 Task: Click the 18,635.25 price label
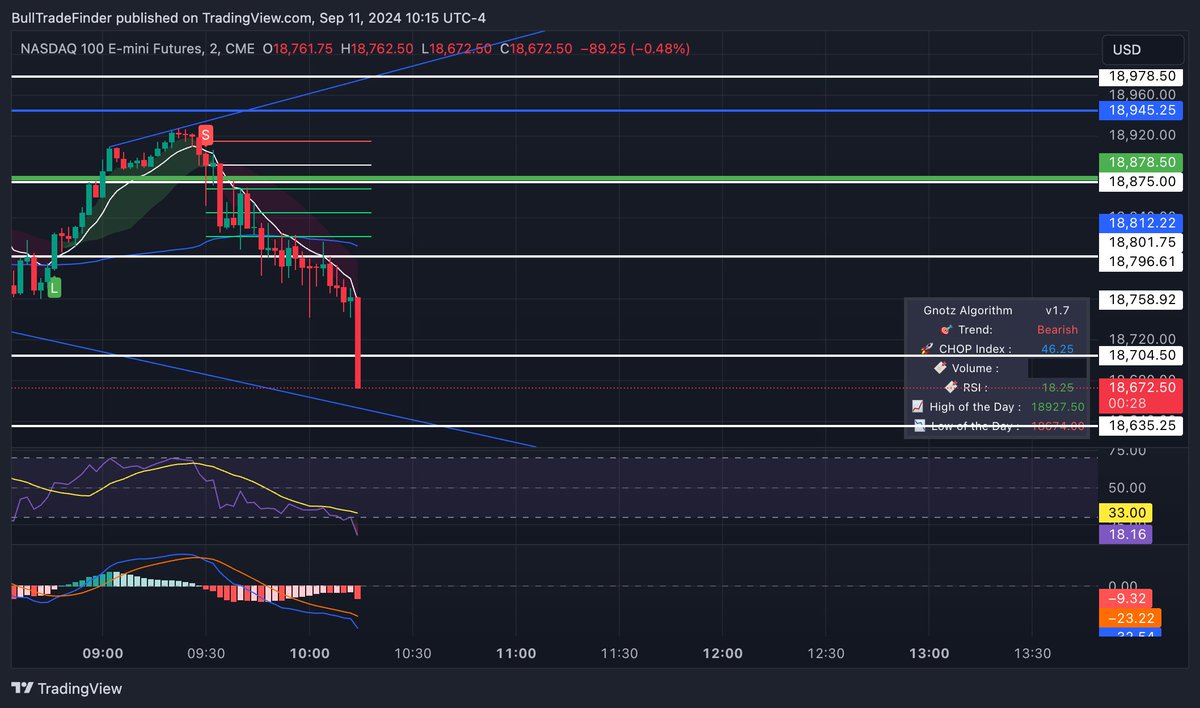1141,425
